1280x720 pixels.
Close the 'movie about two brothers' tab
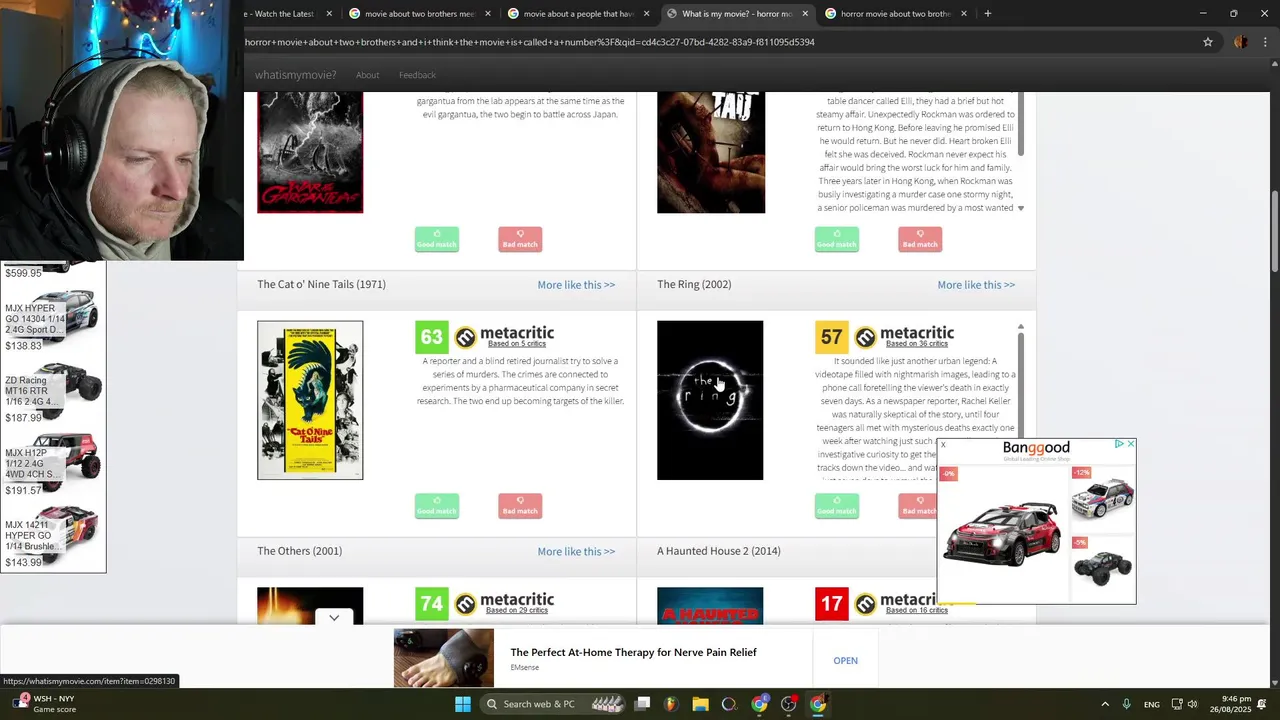488,14
